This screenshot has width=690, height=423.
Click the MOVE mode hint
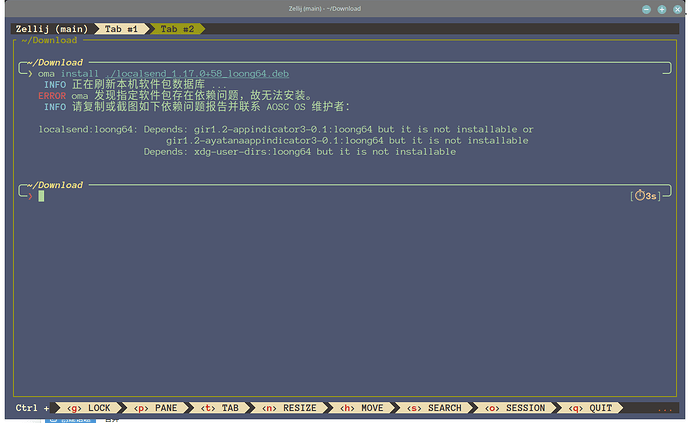[x=362, y=408]
